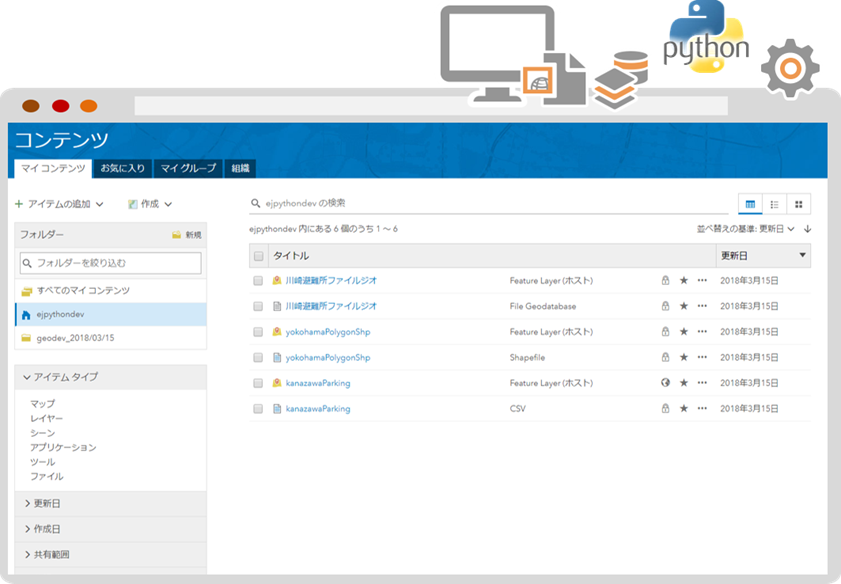Select the マイ コンテンツ tab
The image size is (841, 584).
click(x=53, y=168)
